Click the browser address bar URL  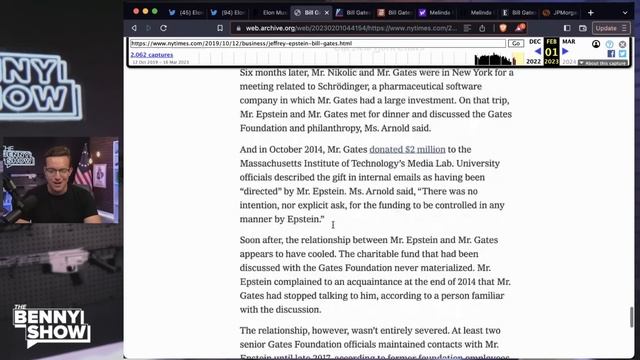click(351, 28)
